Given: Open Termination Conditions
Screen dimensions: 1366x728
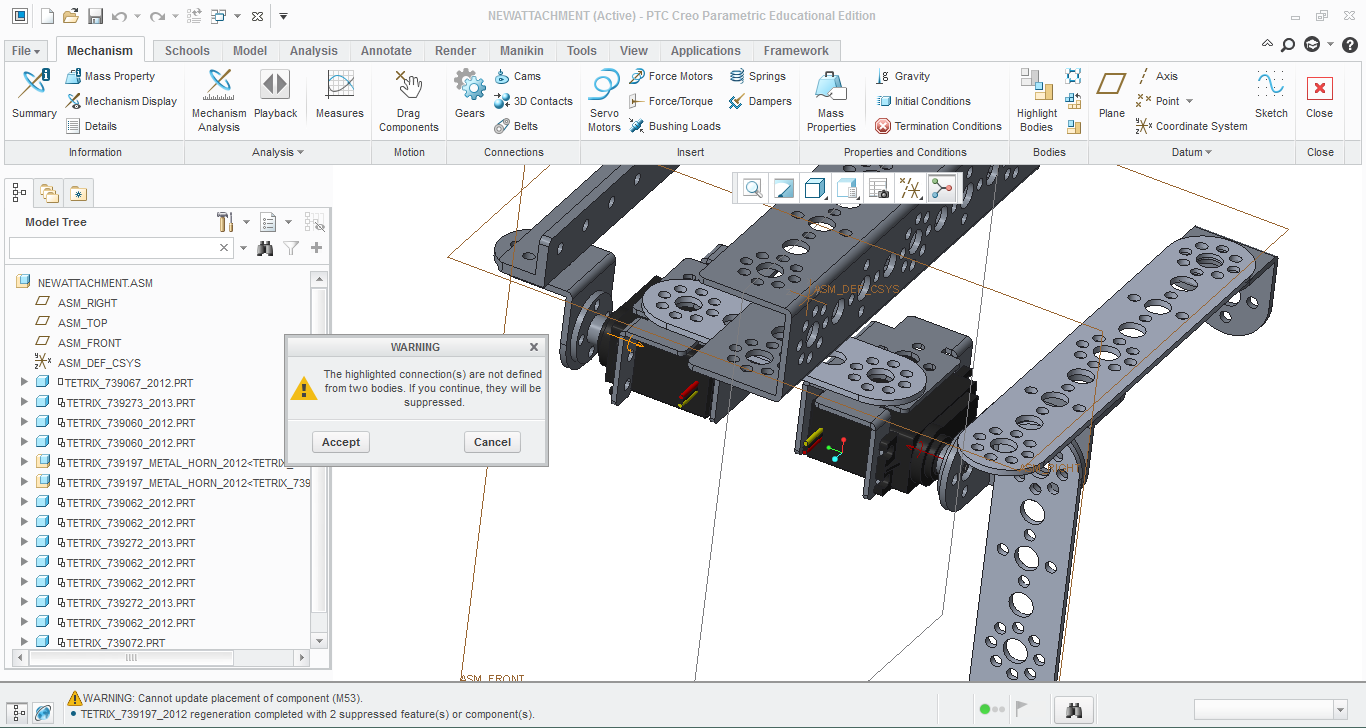Looking at the screenshot, I should [x=938, y=126].
